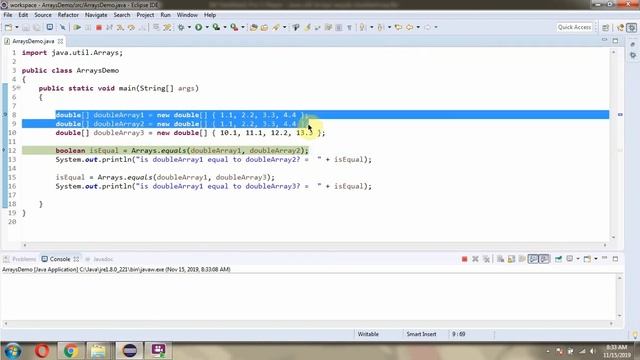This screenshot has height=360, width=640.
Task: Open the Refactor menu
Action: pyautogui.click(x=68, y=15)
